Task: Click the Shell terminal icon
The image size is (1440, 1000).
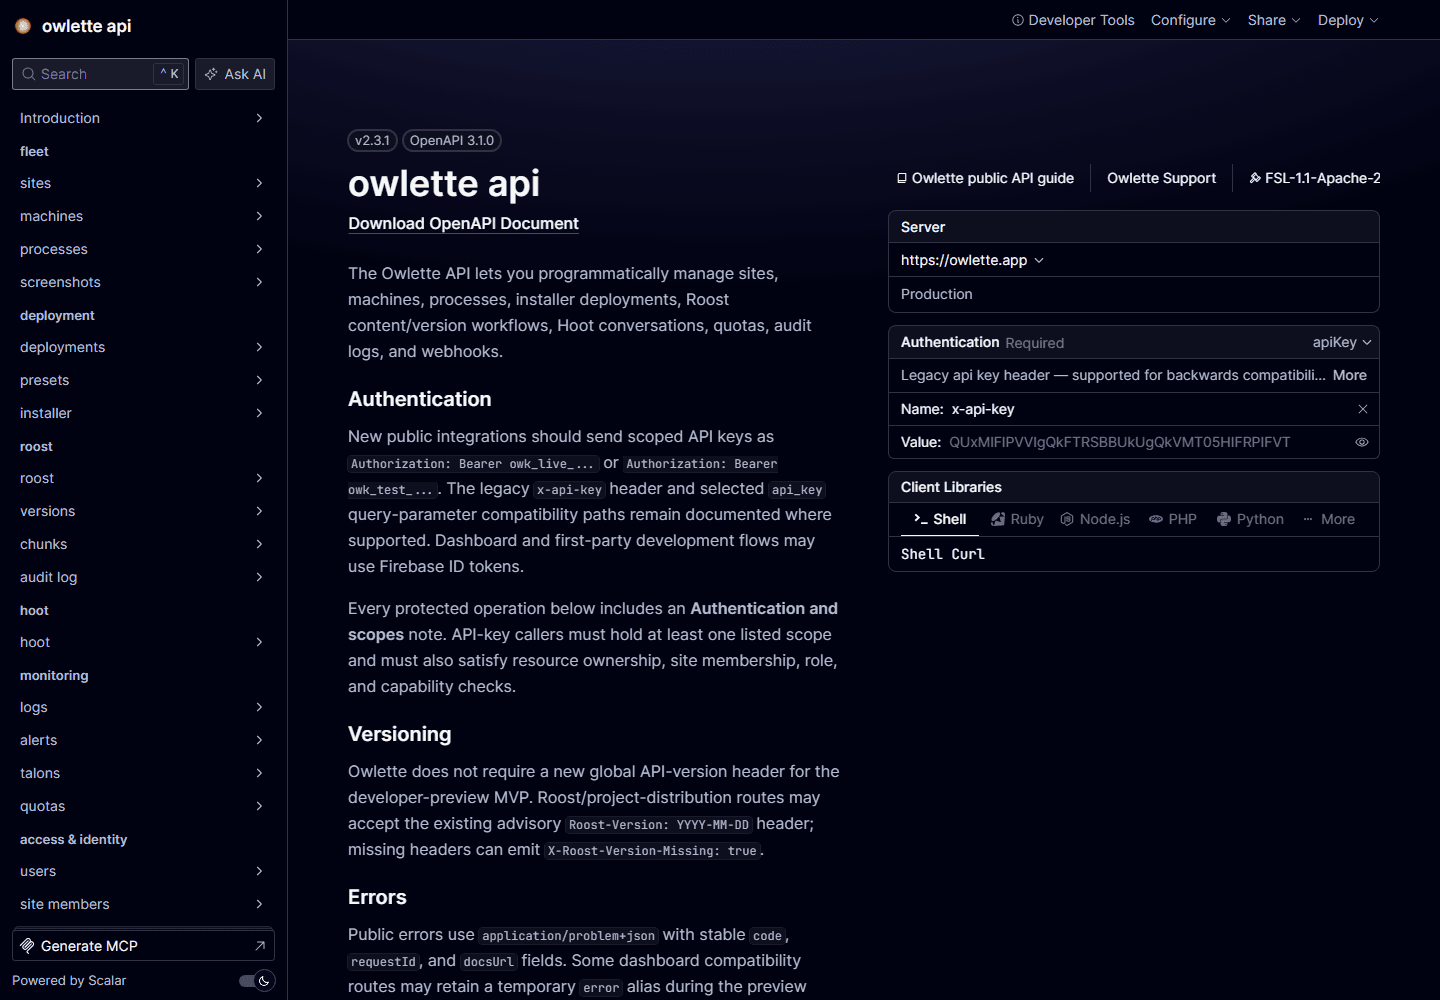Action: [x=920, y=519]
